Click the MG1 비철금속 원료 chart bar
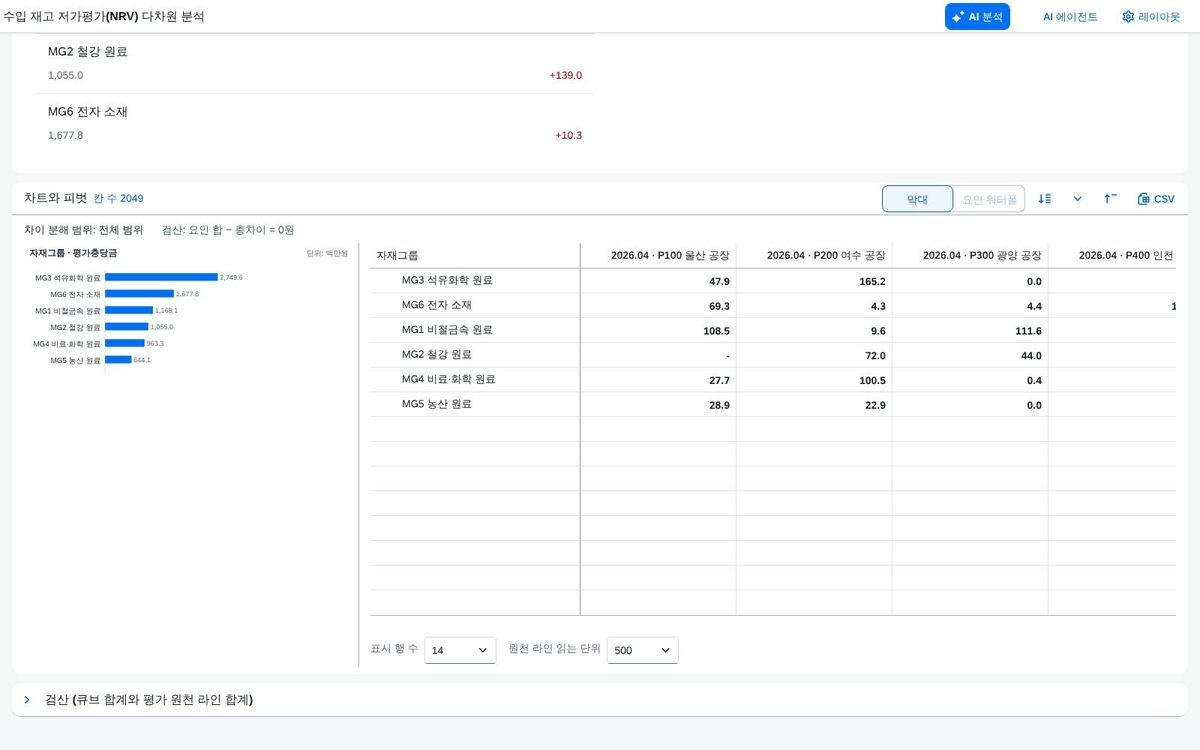 click(x=129, y=310)
